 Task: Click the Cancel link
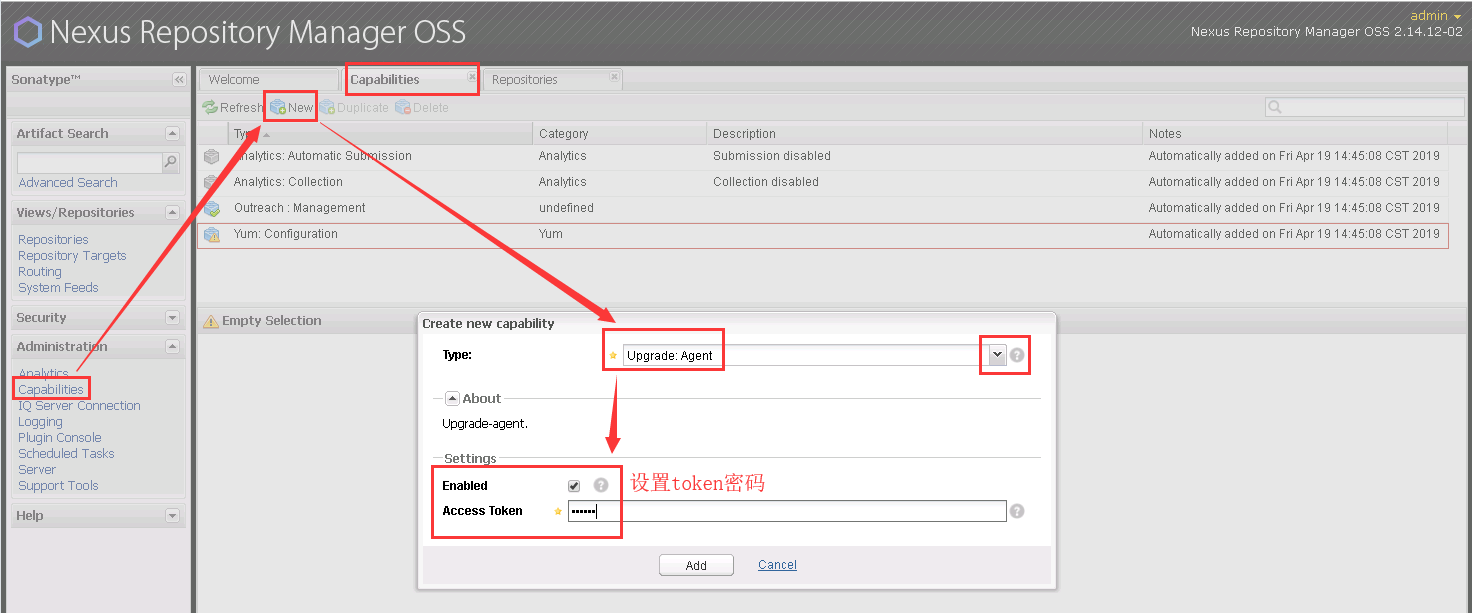(x=777, y=565)
